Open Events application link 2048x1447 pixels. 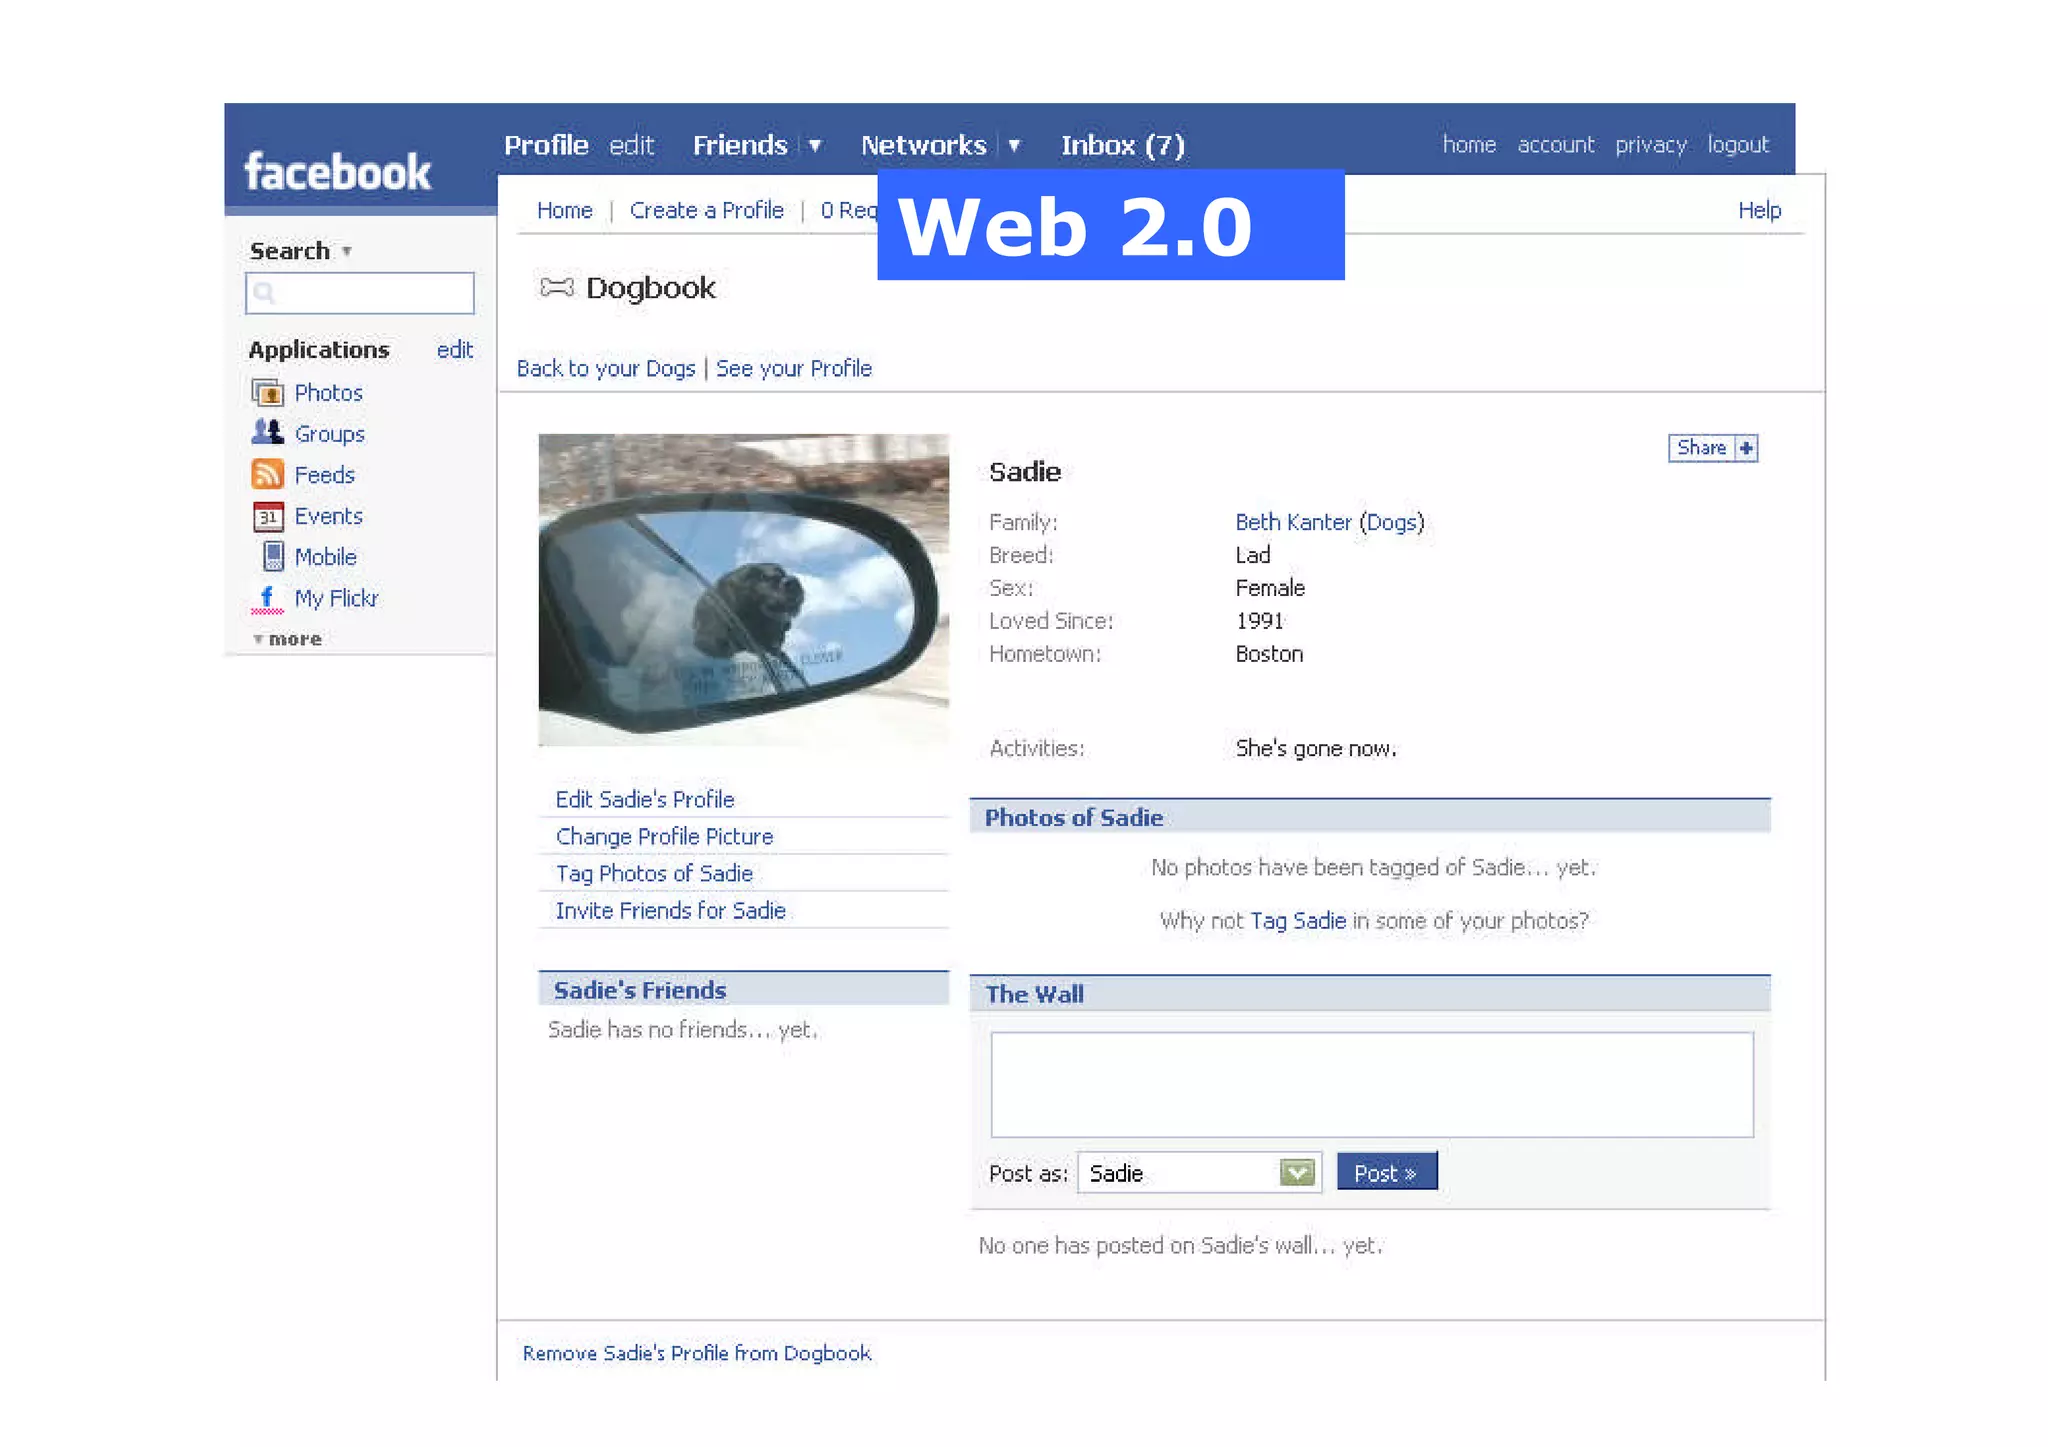click(x=328, y=516)
